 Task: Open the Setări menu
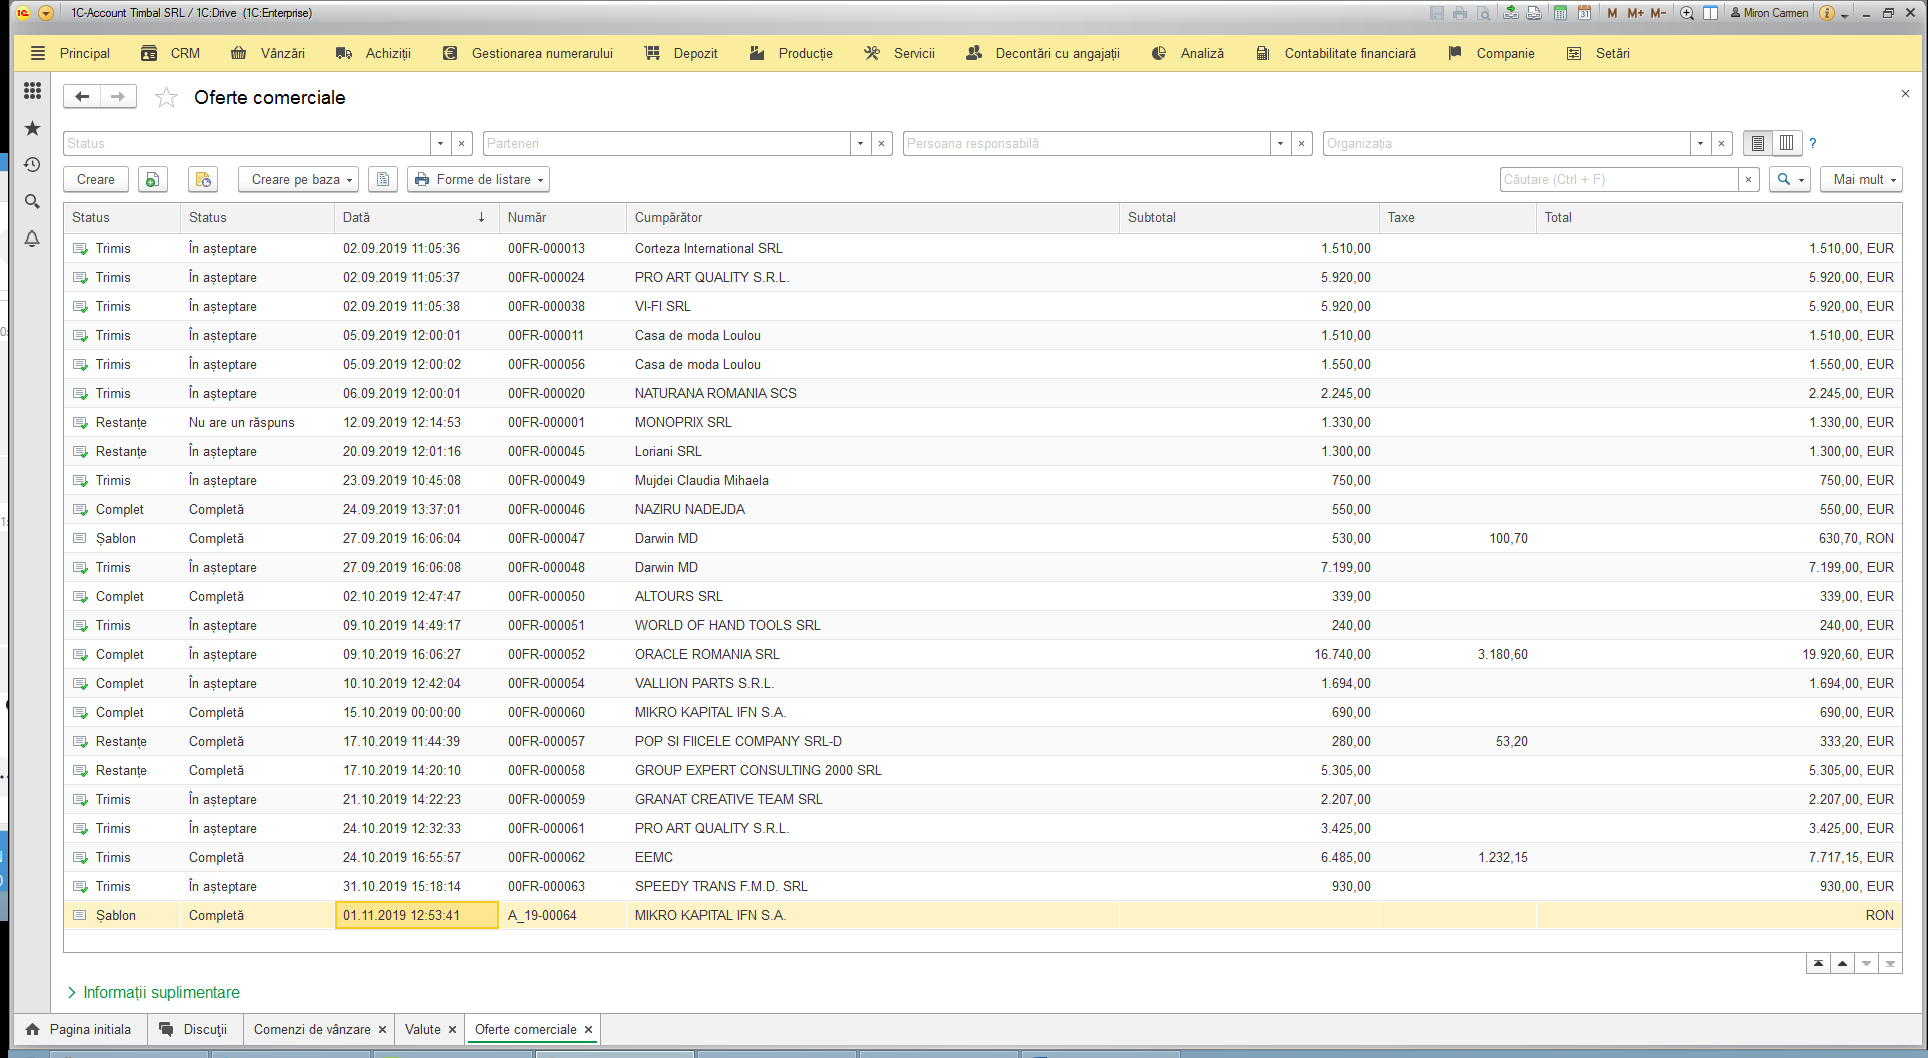click(x=1598, y=53)
